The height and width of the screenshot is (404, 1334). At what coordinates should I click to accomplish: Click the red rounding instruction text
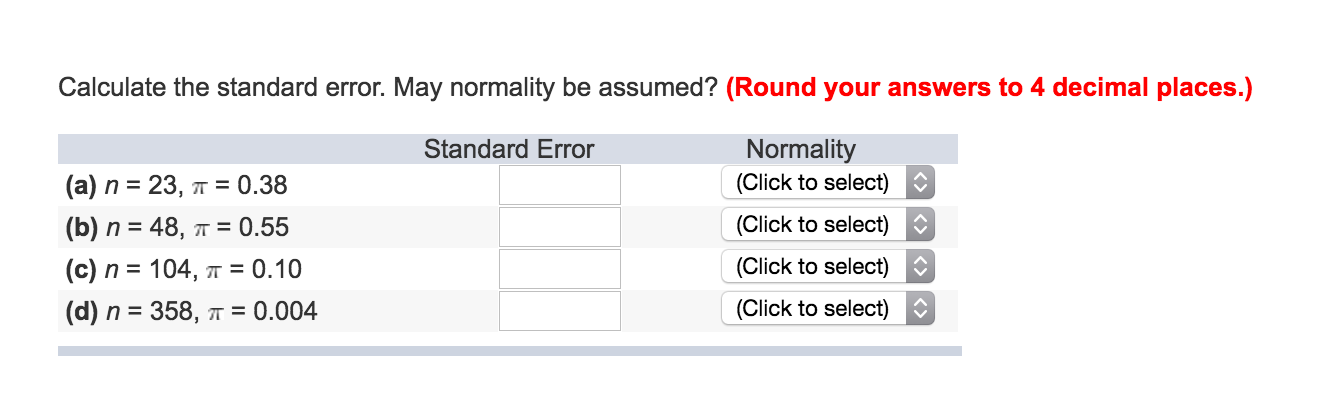click(989, 88)
